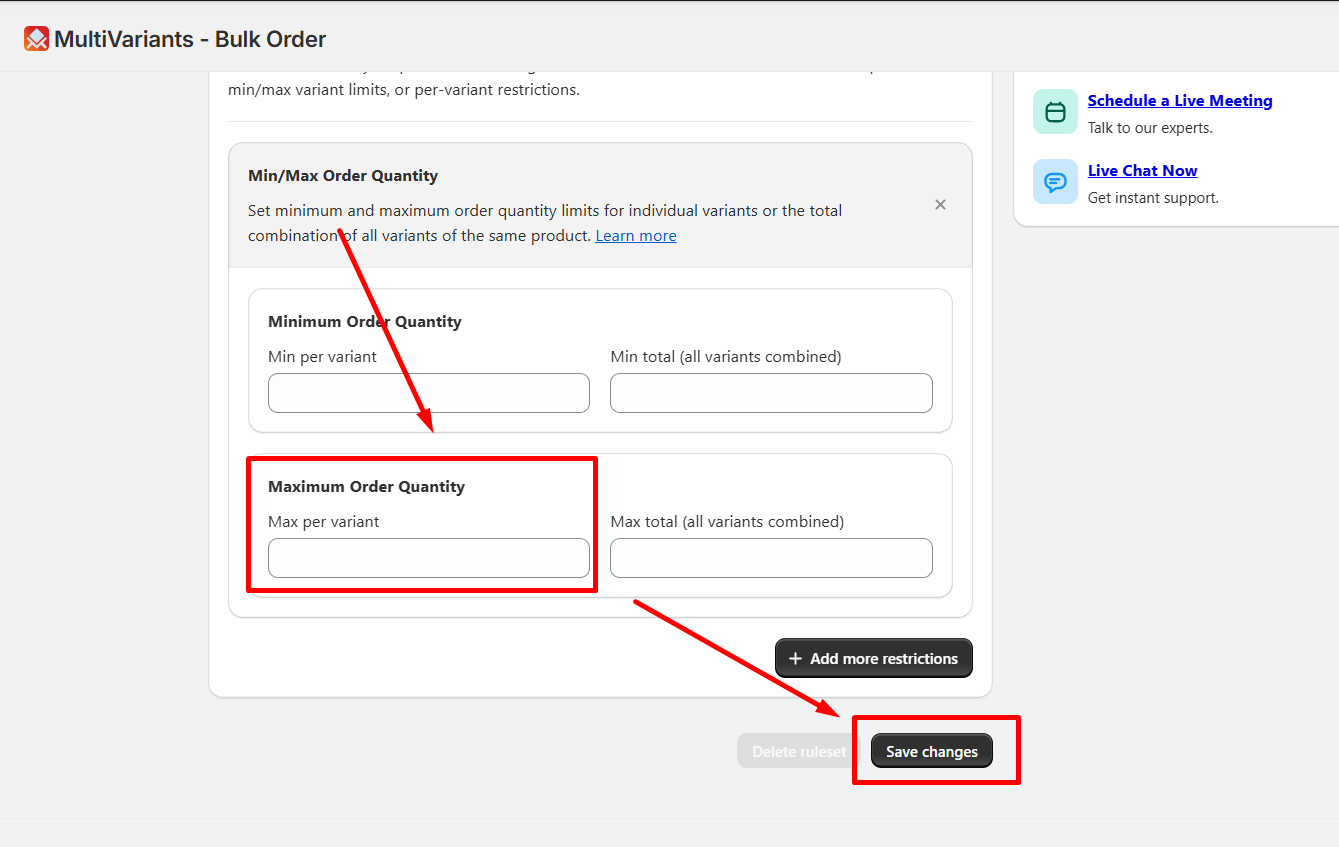Click the calendar icon beside Schedule a Live Meeting

(x=1055, y=112)
